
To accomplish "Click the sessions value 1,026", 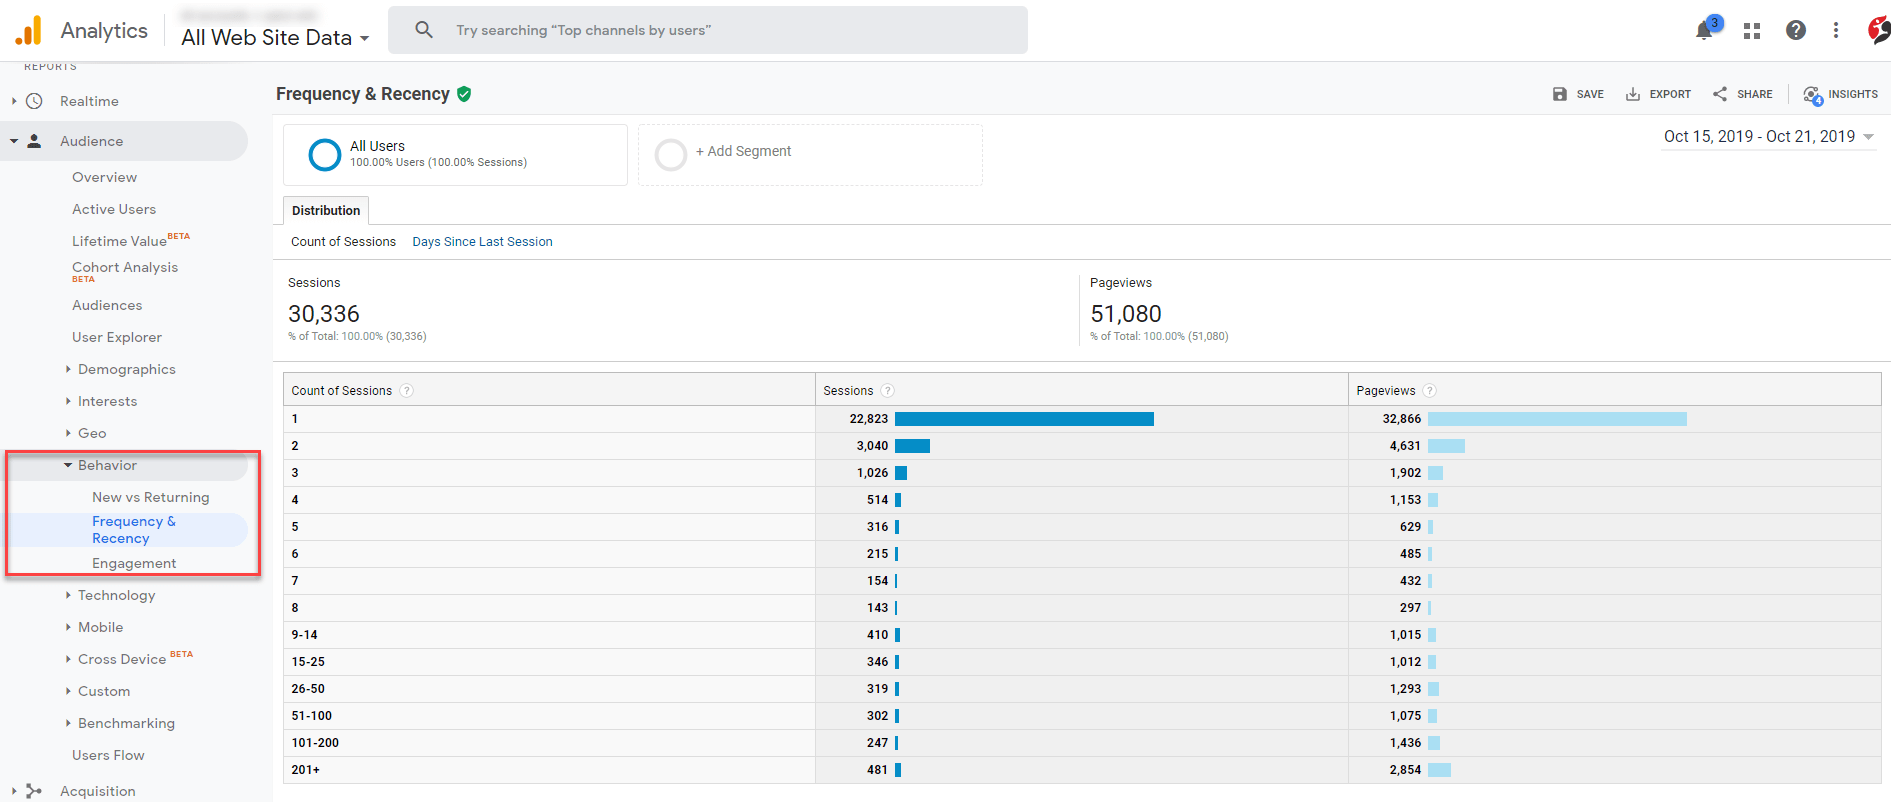I will coord(872,473).
